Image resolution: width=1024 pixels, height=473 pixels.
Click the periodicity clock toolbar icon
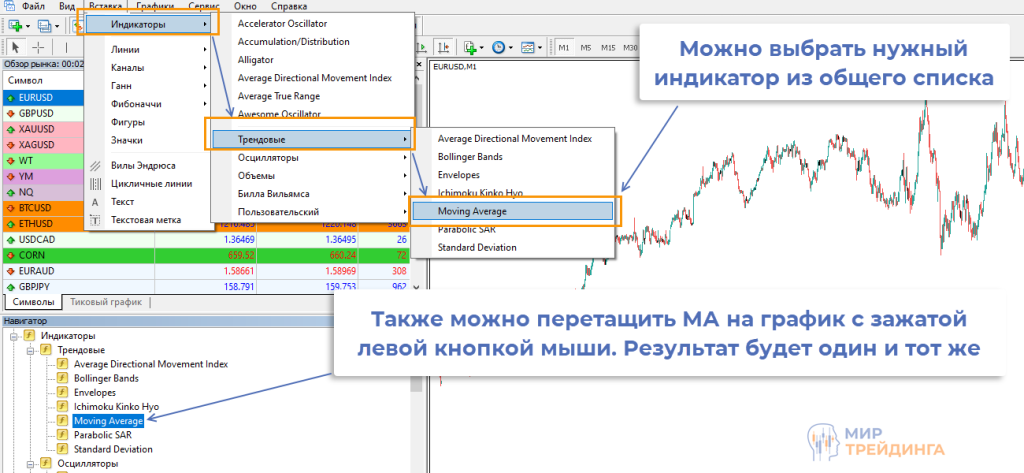click(x=500, y=47)
